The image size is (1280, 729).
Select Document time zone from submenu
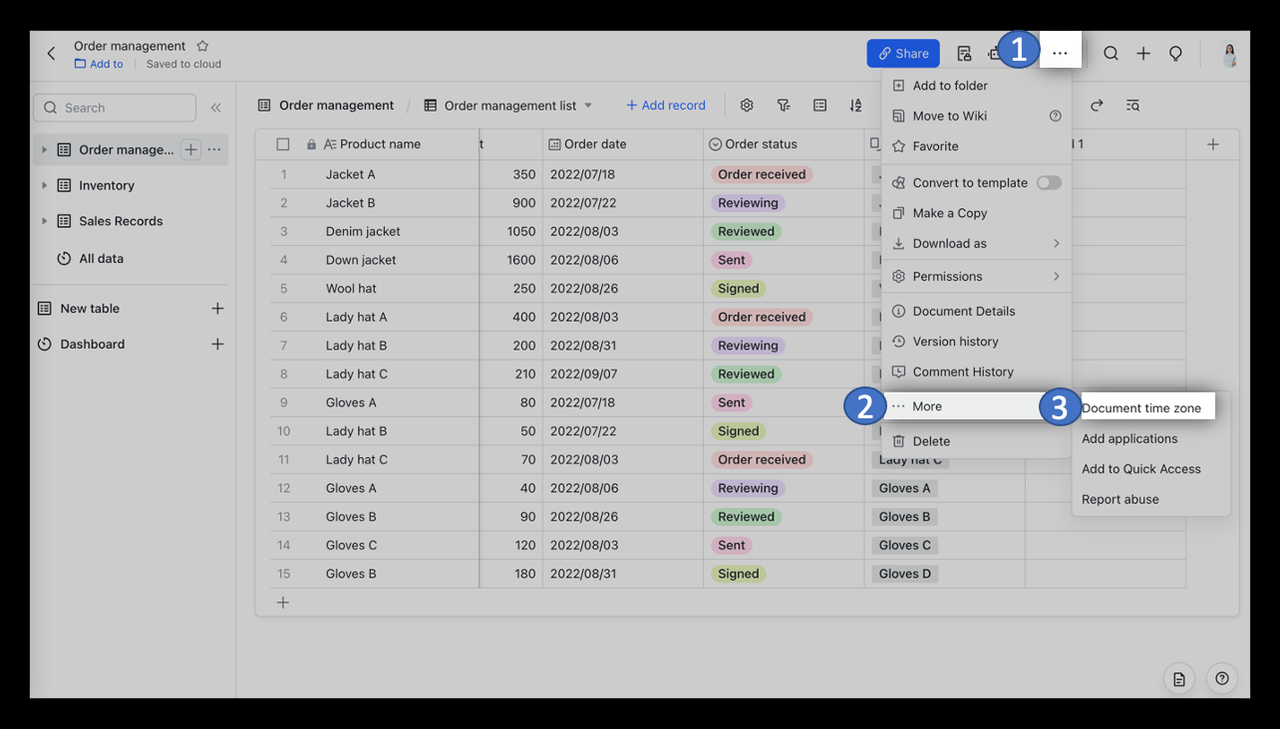[1141, 408]
